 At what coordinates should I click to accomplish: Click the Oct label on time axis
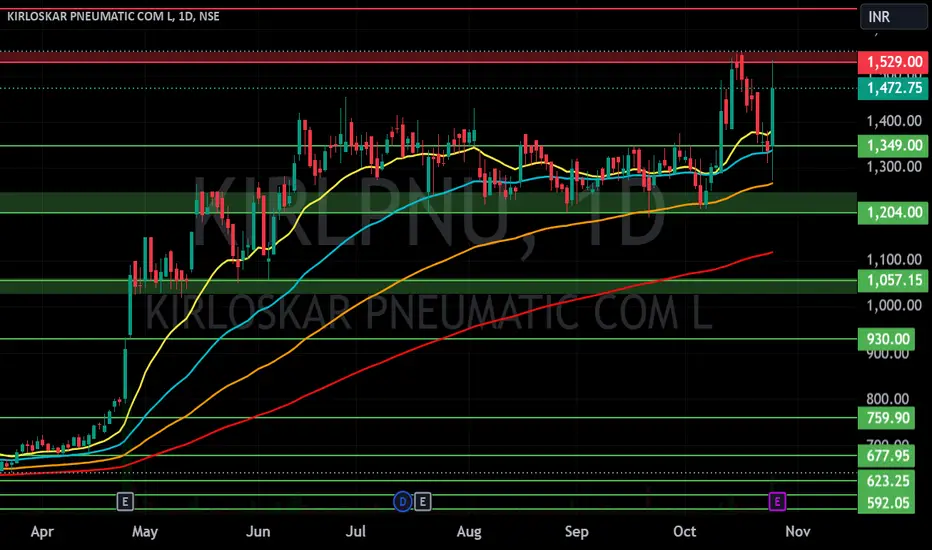[x=684, y=531]
